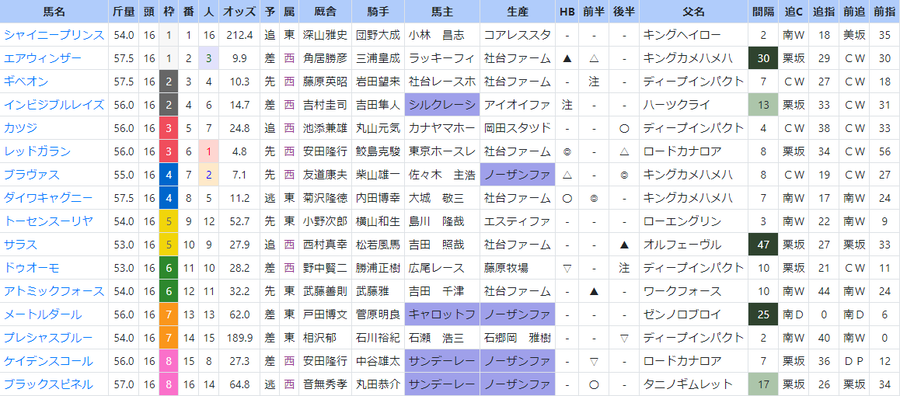Sort by 馬名 column header
The width and height of the screenshot is (900, 396).
[x=54, y=11]
